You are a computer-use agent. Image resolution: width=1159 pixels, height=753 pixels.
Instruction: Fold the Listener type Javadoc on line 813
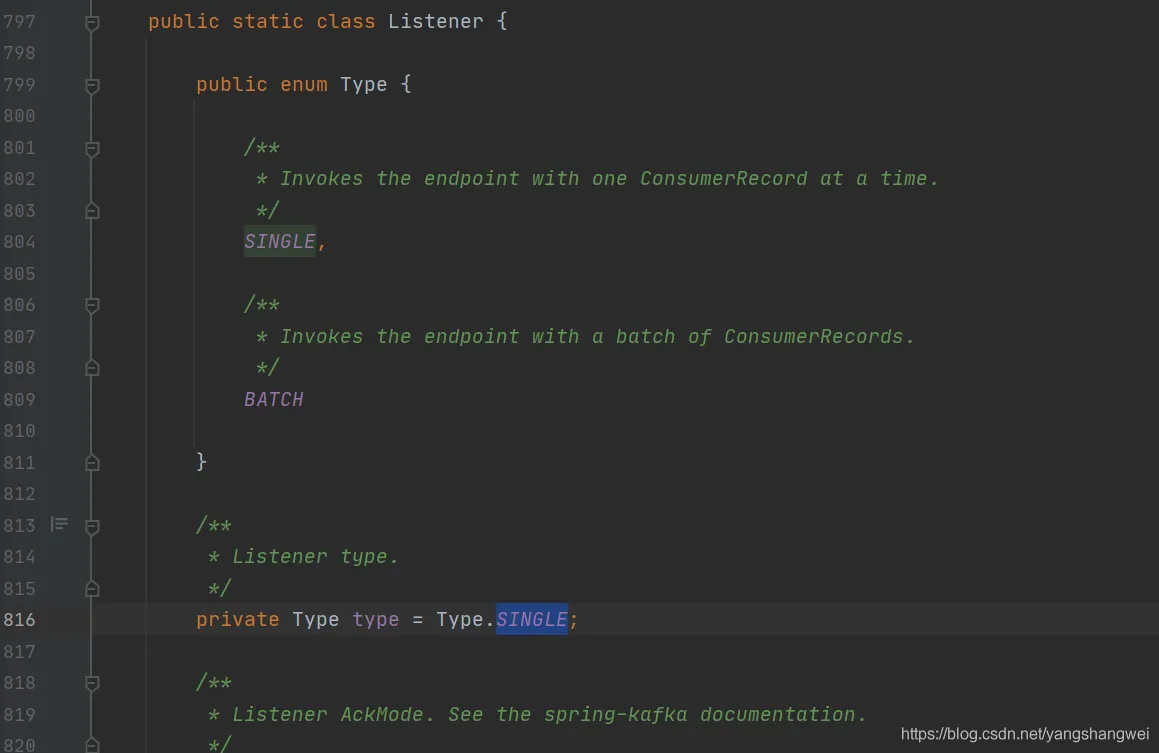point(92,526)
